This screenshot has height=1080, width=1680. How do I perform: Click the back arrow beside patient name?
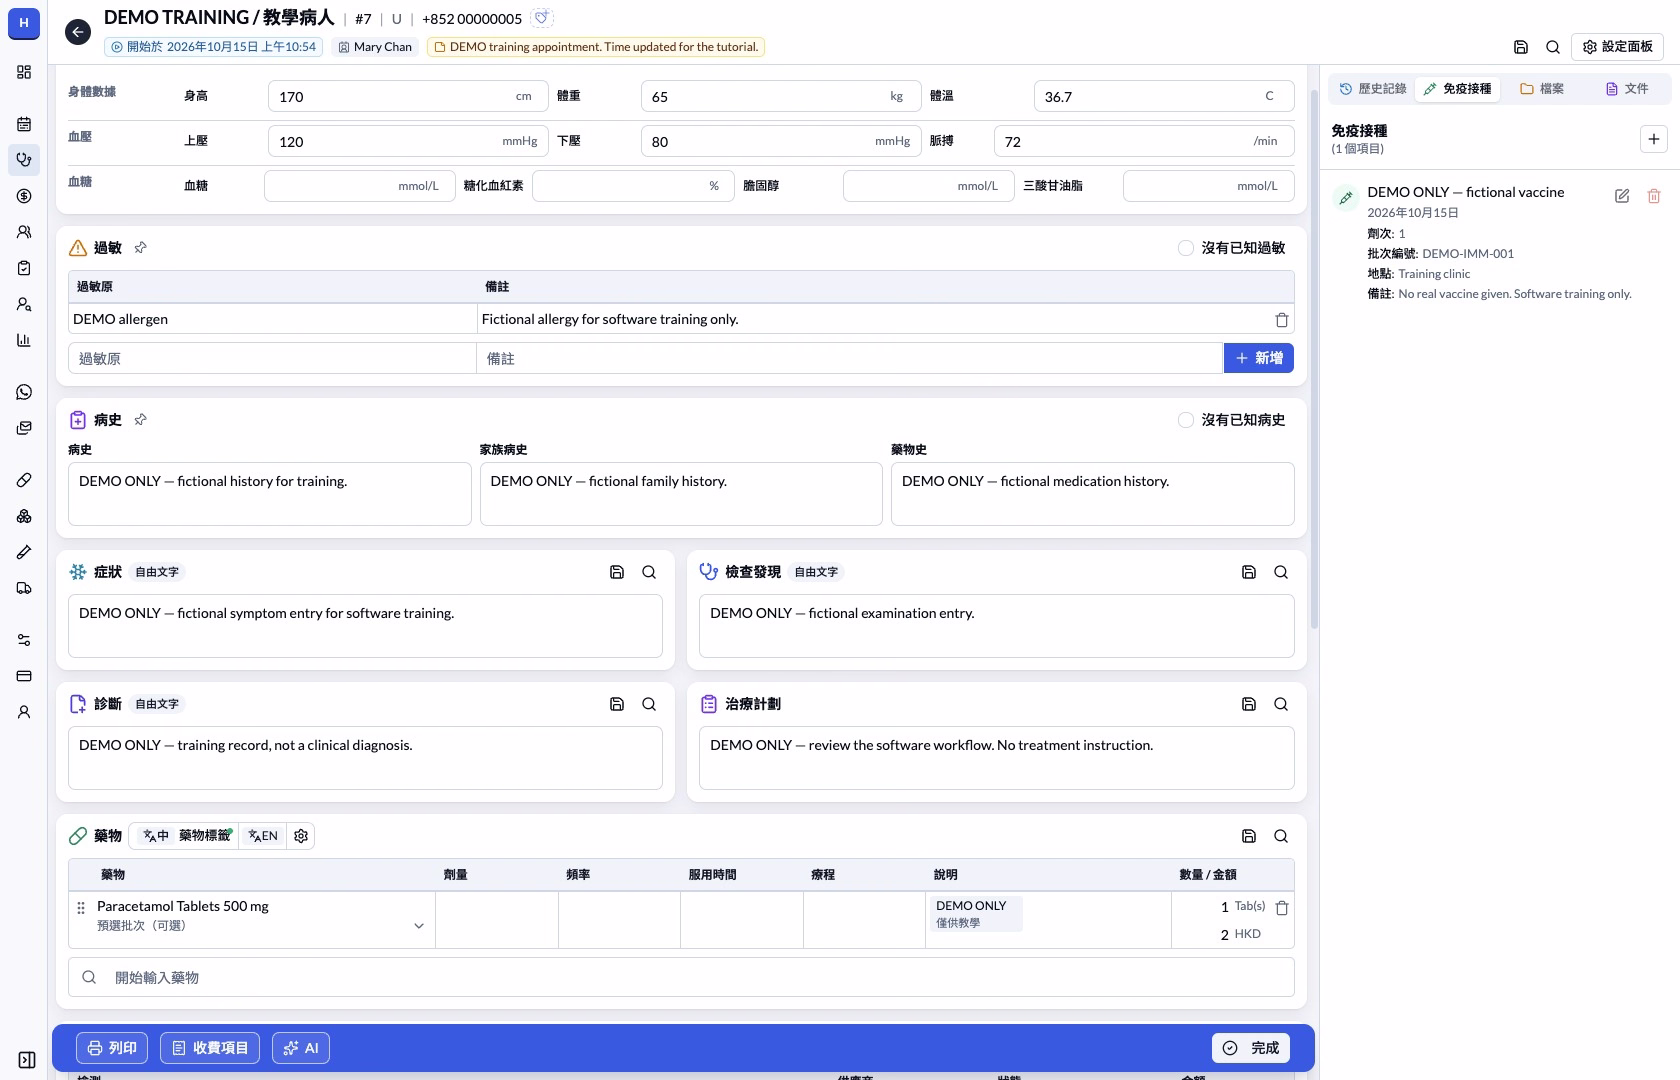pyautogui.click(x=78, y=33)
